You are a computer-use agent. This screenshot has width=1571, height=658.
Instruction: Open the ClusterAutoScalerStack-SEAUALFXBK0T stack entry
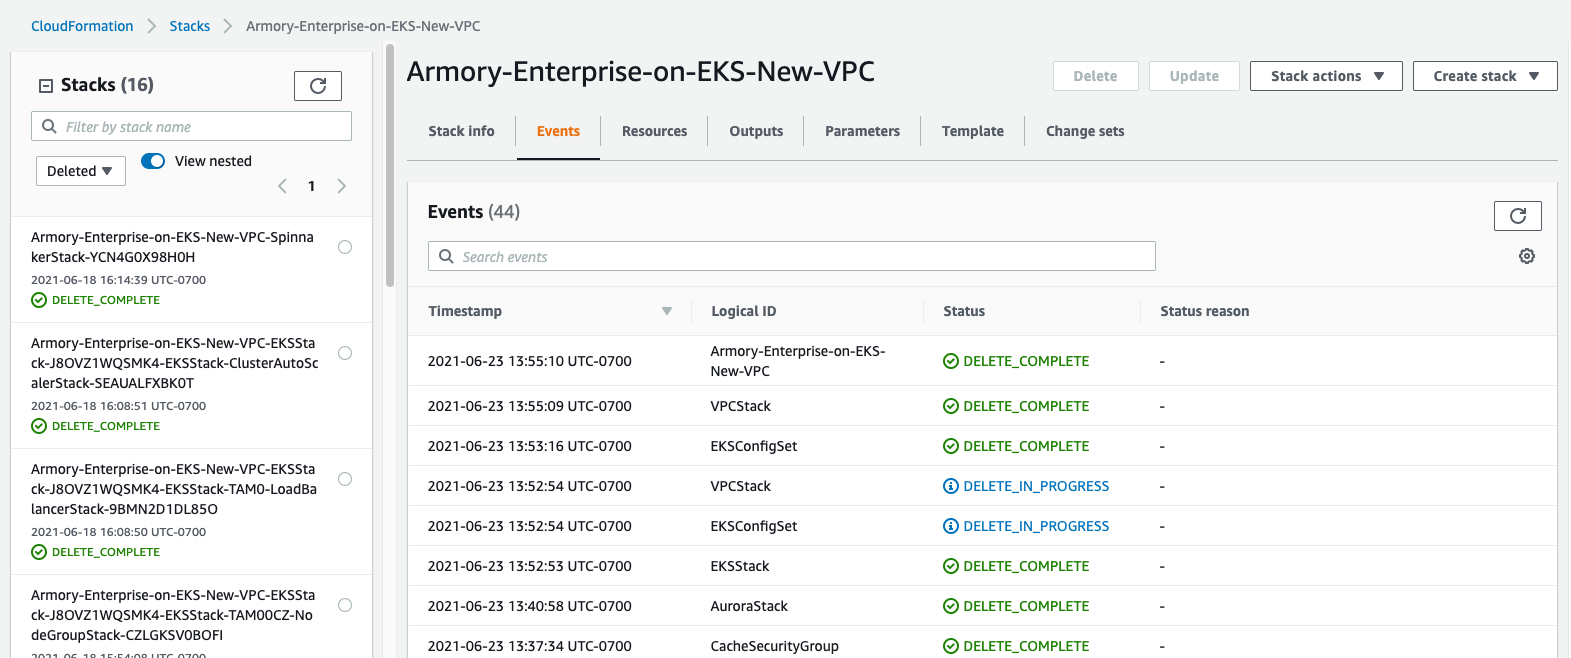pyautogui.click(x=175, y=363)
